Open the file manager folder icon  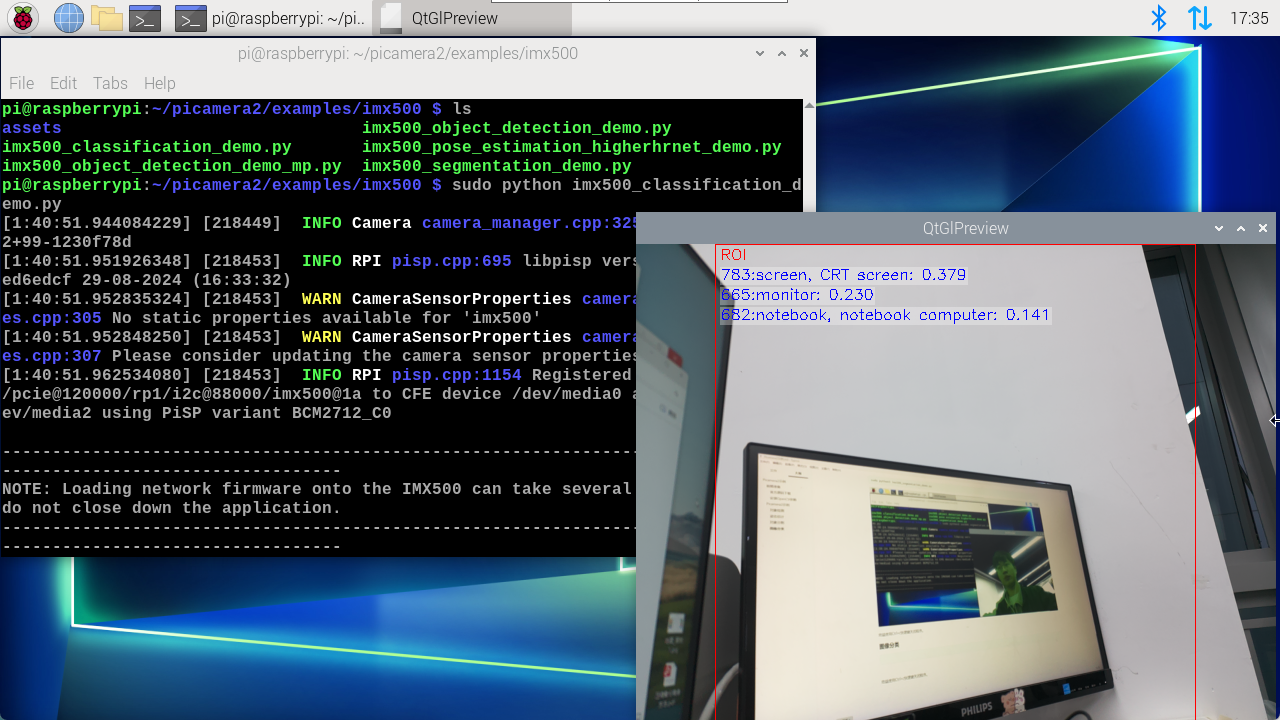pyautogui.click(x=106, y=18)
